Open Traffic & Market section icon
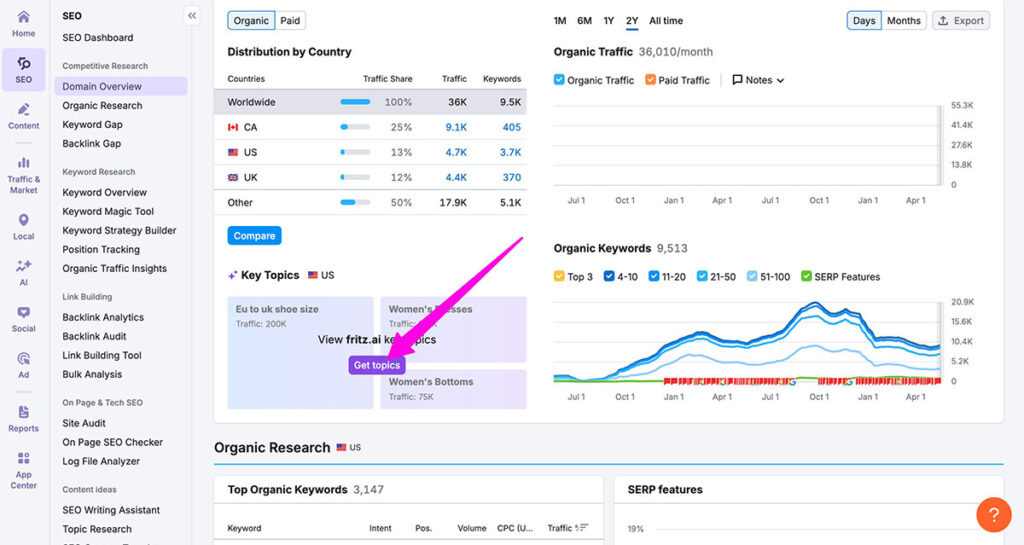 click(23, 174)
